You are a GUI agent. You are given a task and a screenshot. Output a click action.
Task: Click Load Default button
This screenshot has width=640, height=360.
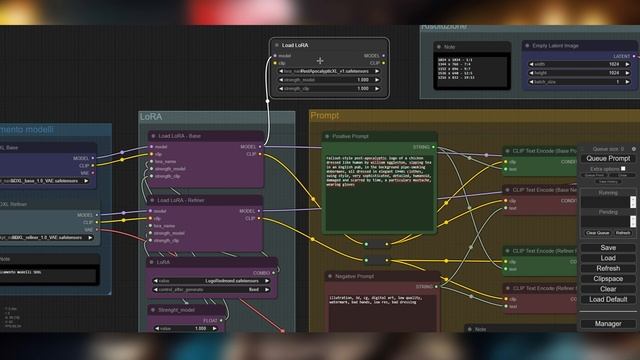(608, 299)
